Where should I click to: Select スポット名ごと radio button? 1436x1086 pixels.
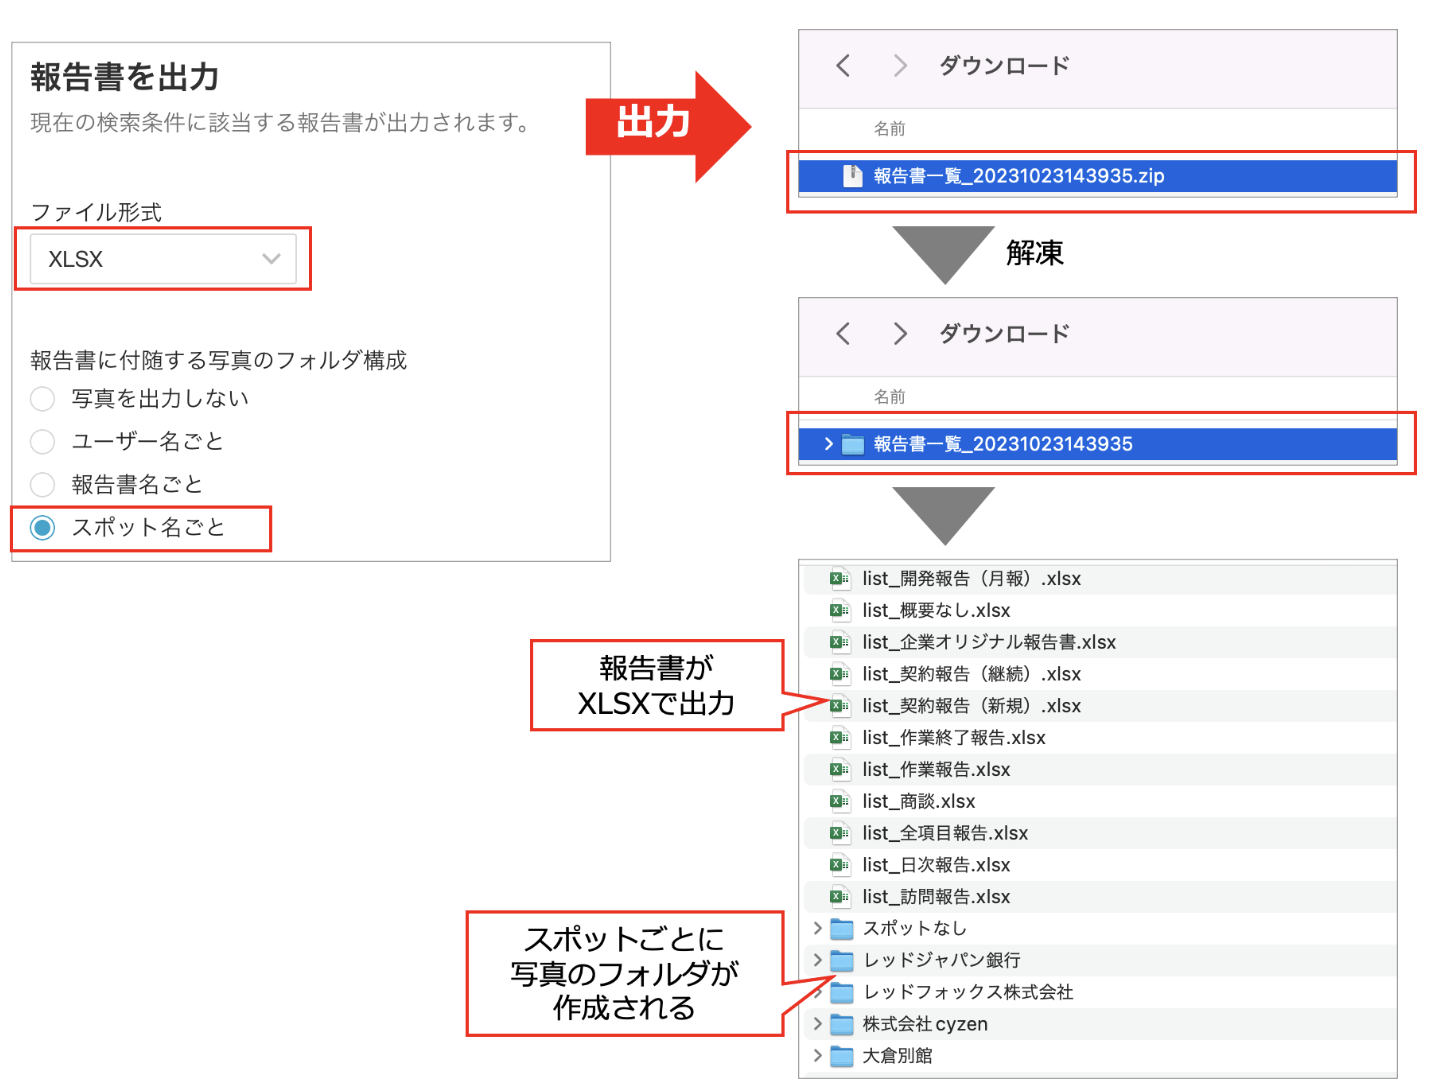pyautogui.click(x=42, y=528)
